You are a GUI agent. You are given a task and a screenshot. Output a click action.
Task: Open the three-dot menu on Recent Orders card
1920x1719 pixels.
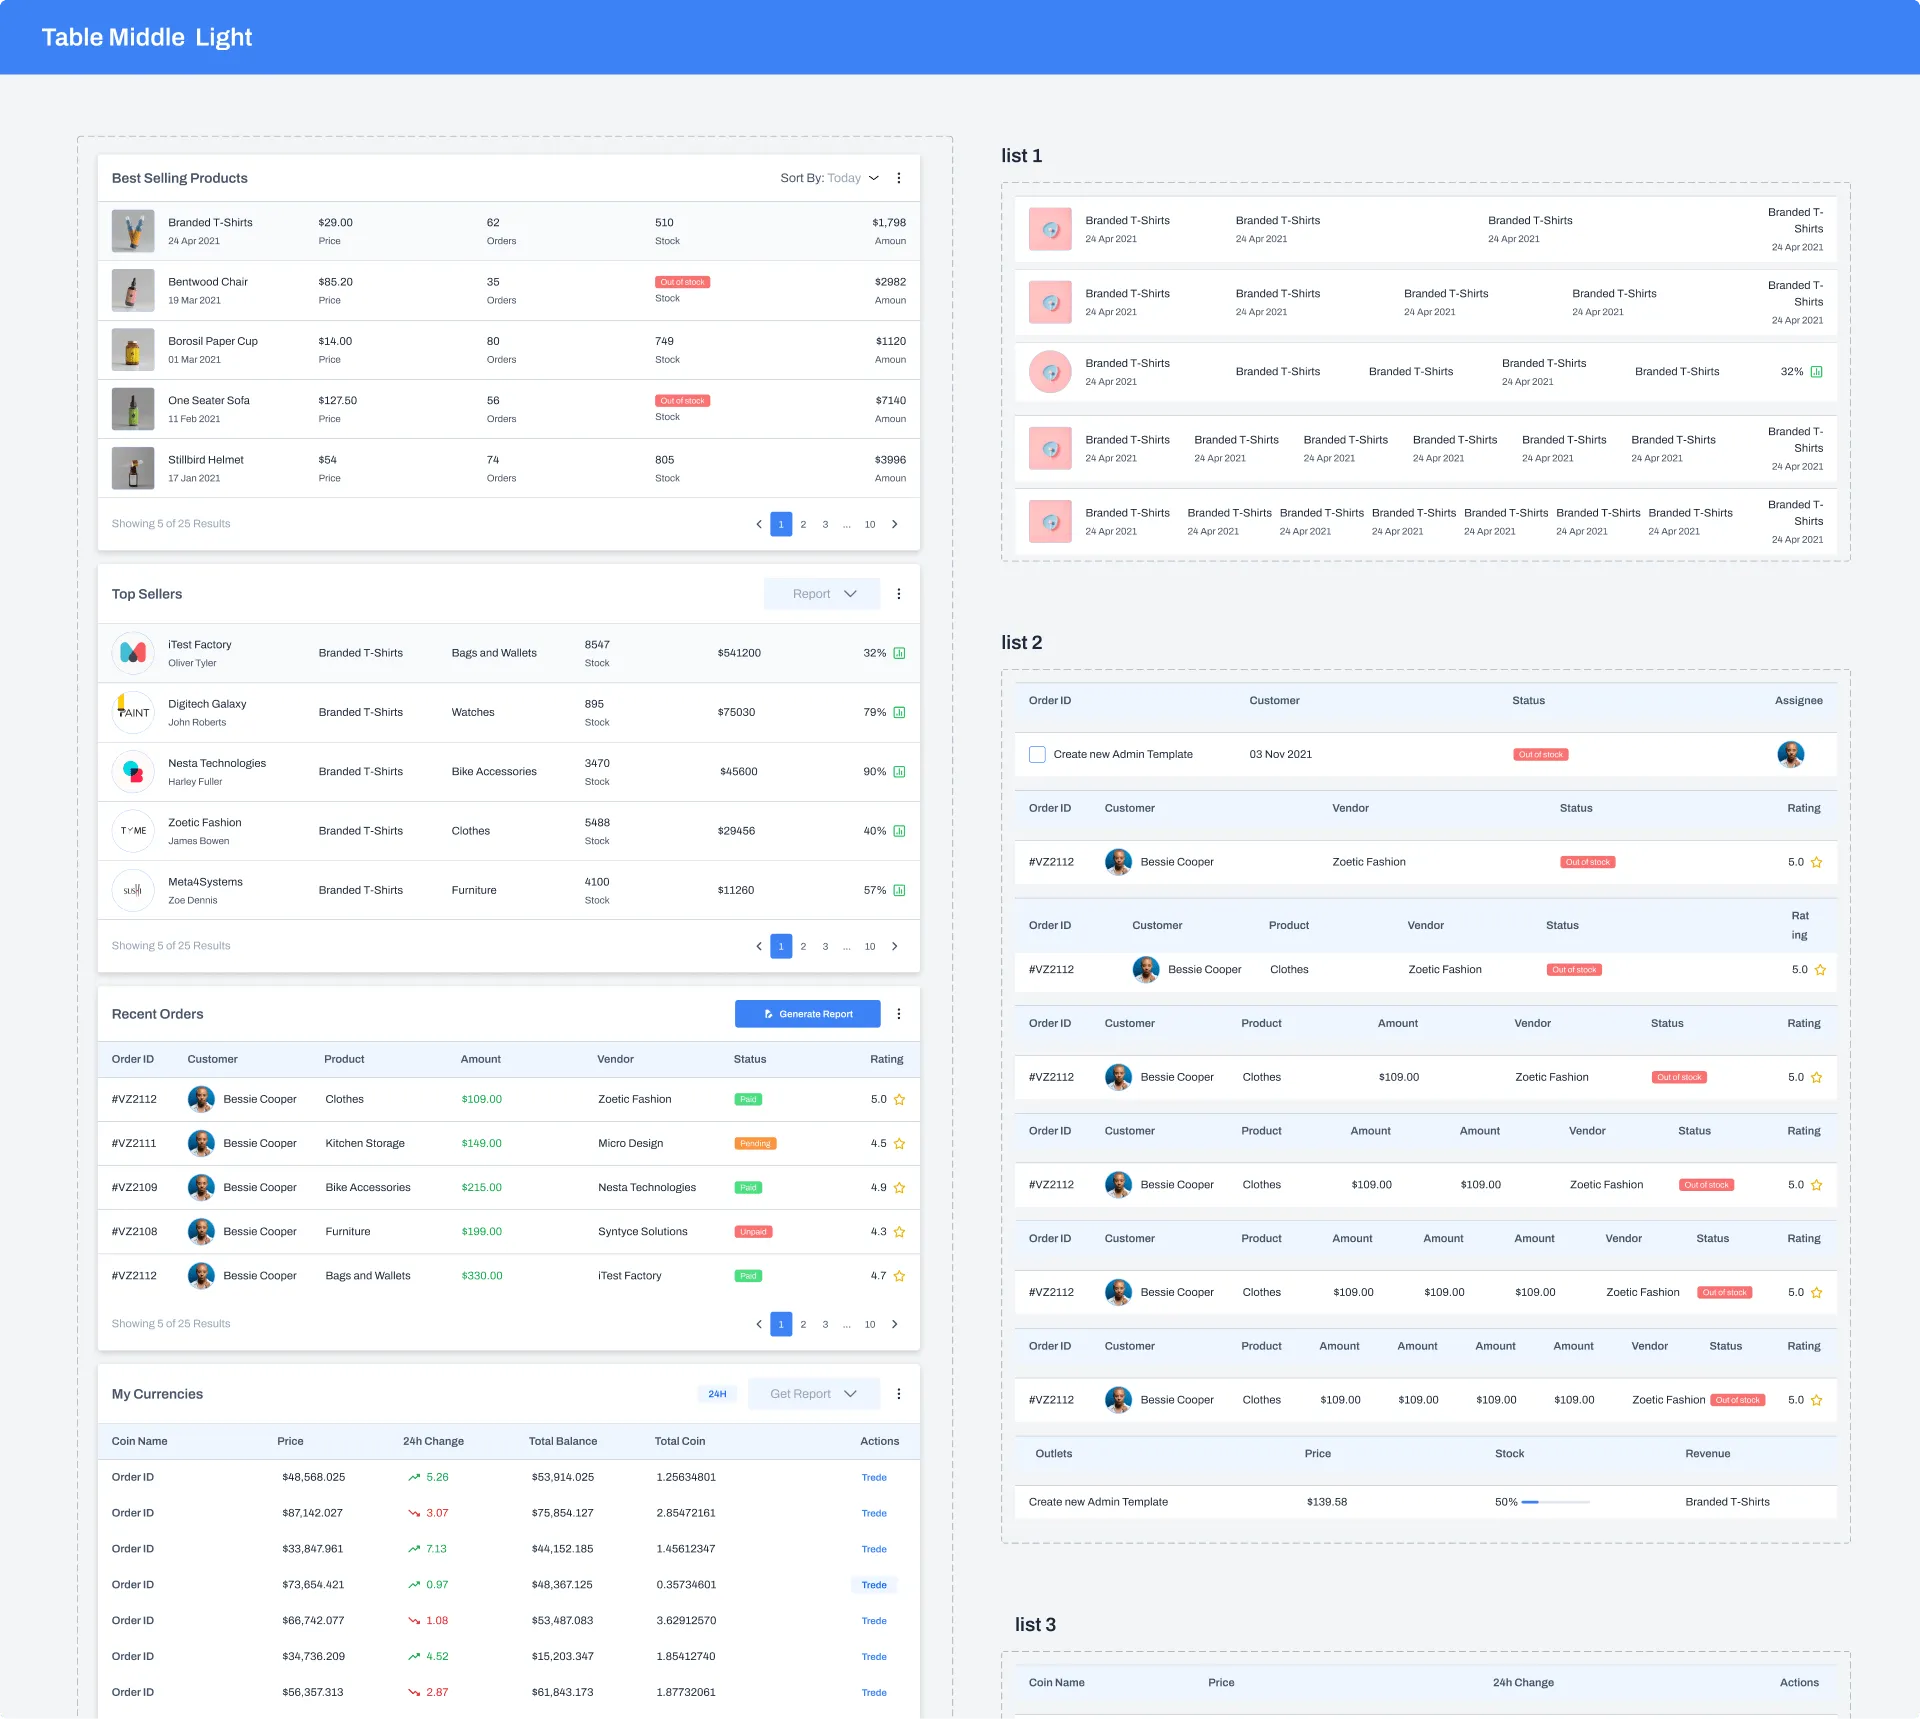899,1013
